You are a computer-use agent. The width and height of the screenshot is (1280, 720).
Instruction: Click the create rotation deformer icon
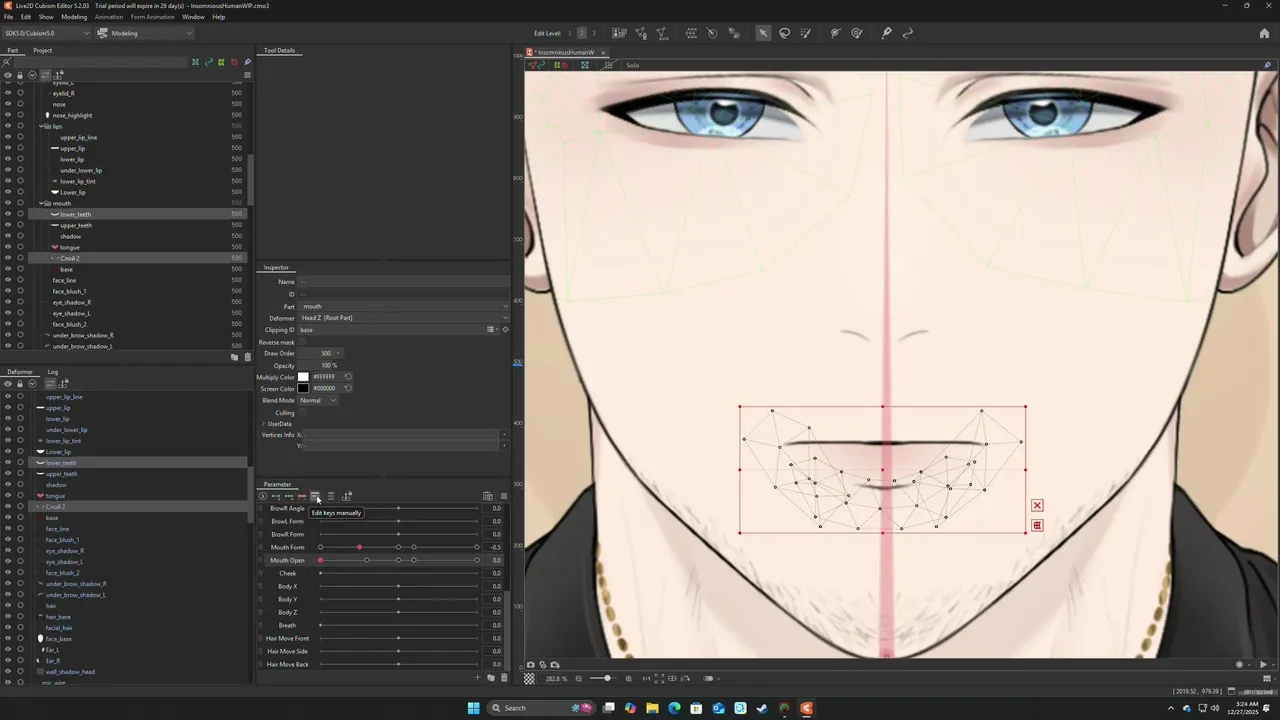(x=712, y=33)
